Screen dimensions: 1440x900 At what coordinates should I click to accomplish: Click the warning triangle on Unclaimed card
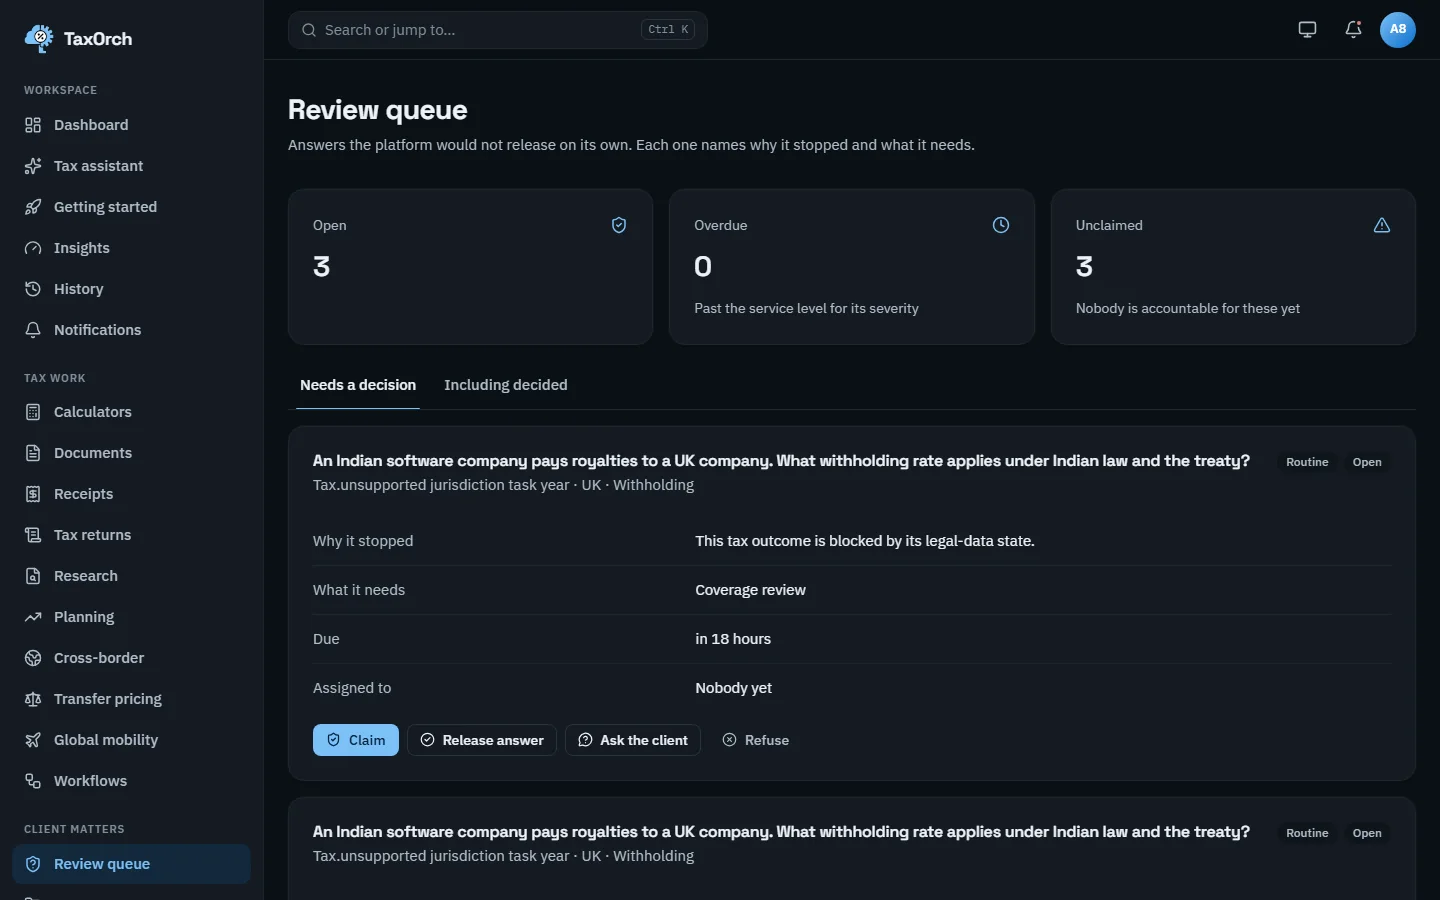pos(1382,225)
